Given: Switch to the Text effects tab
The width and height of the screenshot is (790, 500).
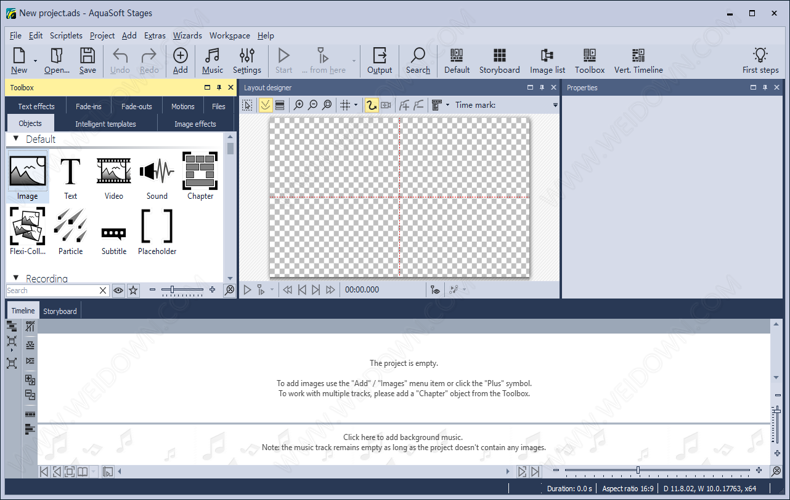Looking at the screenshot, I should (x=36, y=106).
